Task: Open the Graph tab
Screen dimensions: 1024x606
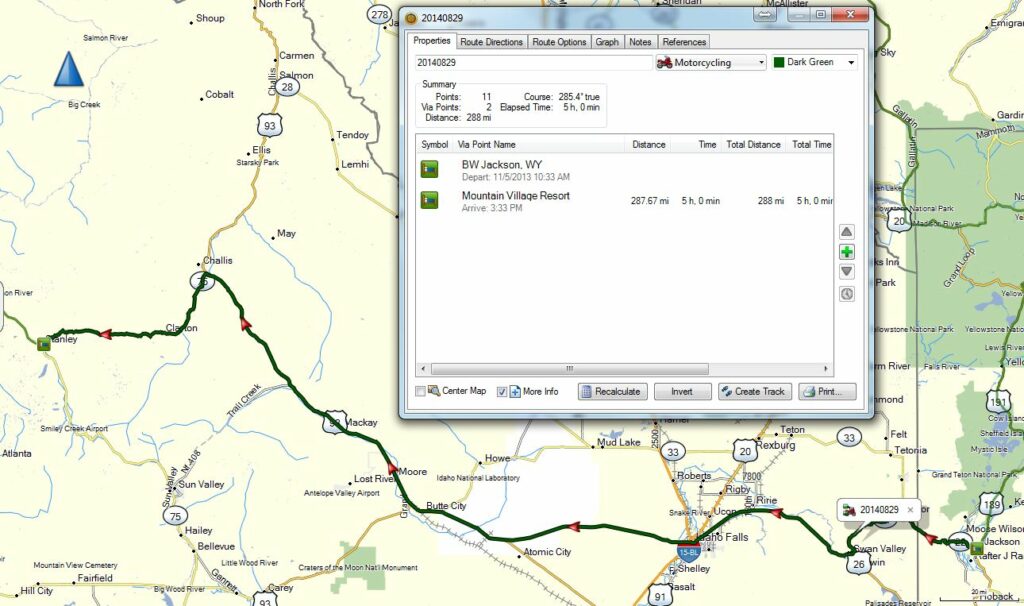Action: (x=606, y=42)
